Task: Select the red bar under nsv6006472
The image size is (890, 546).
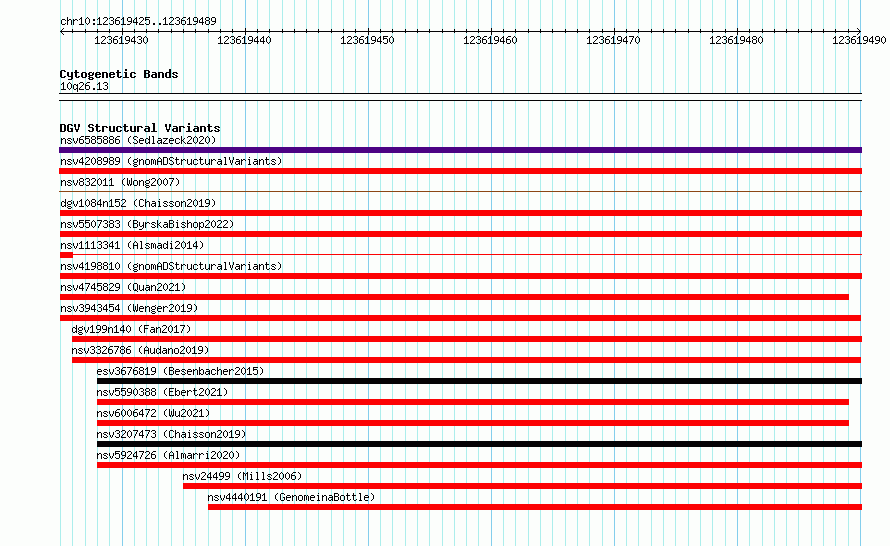Action: pos(473,423)
